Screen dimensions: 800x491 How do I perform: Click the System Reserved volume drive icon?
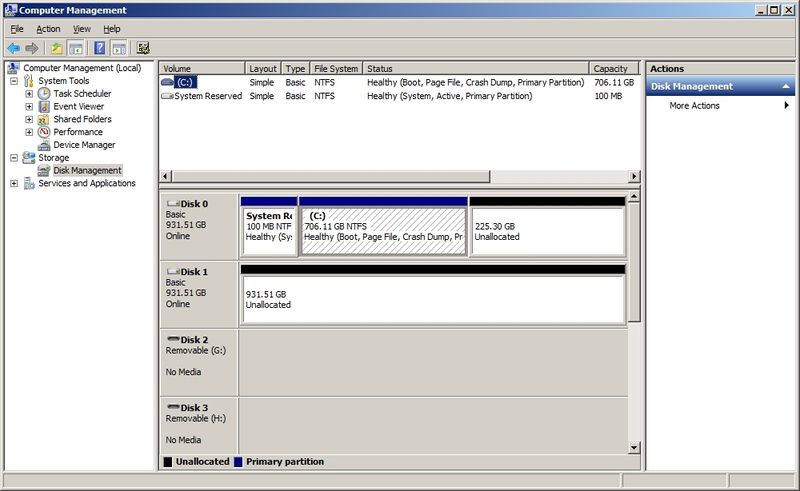pos(167,96)
